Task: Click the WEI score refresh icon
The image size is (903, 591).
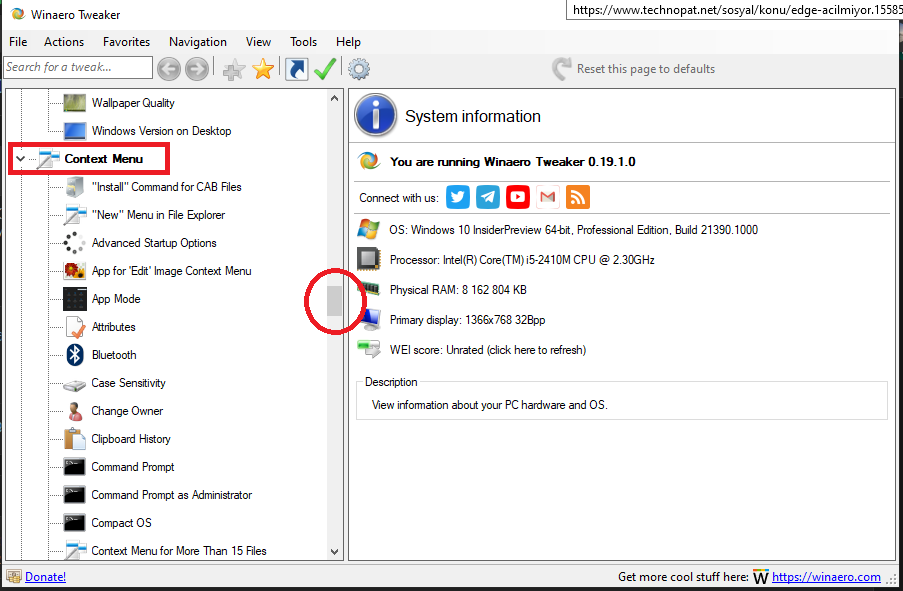Action: (369, 349)
